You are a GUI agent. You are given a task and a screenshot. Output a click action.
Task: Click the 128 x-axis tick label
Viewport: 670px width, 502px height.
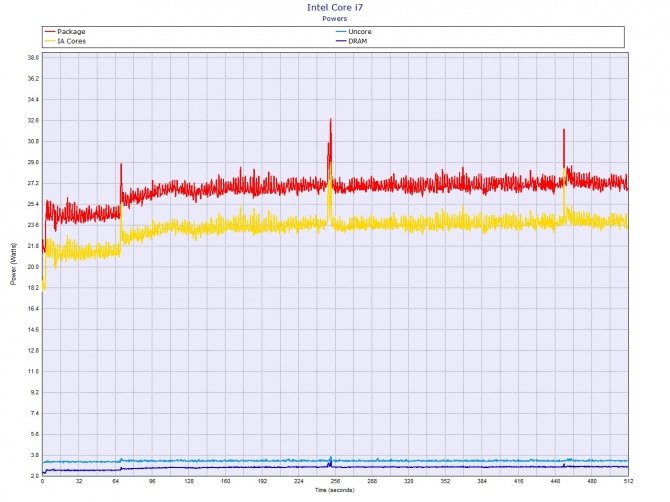[189, 481]
